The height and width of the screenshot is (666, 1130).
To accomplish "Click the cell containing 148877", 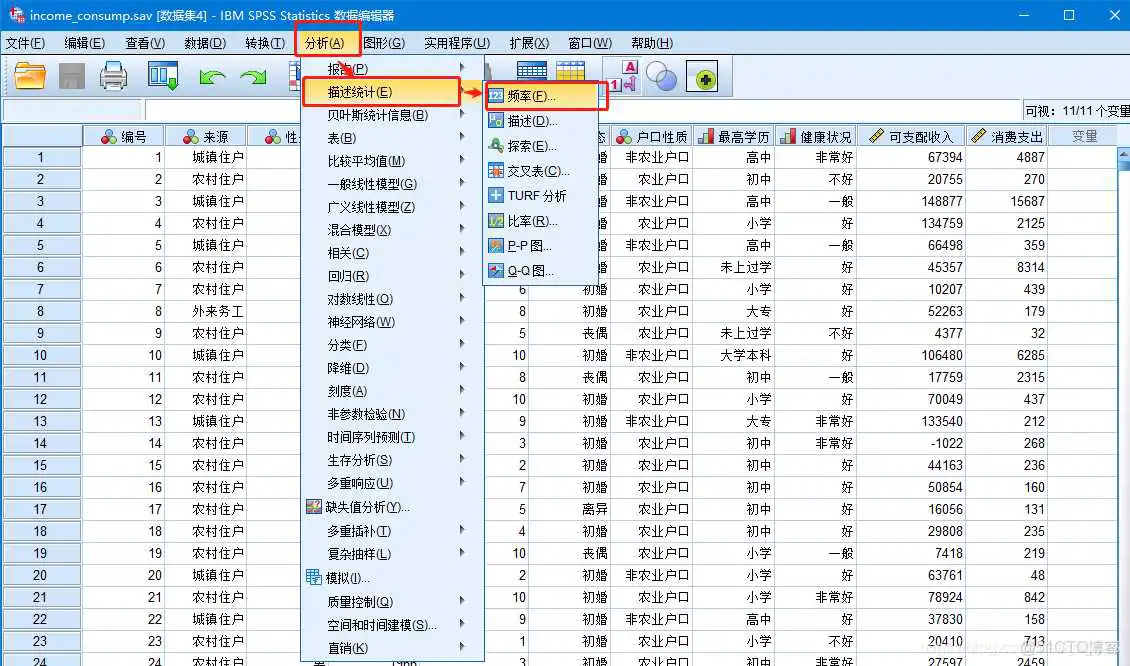I will click(912, 201).
